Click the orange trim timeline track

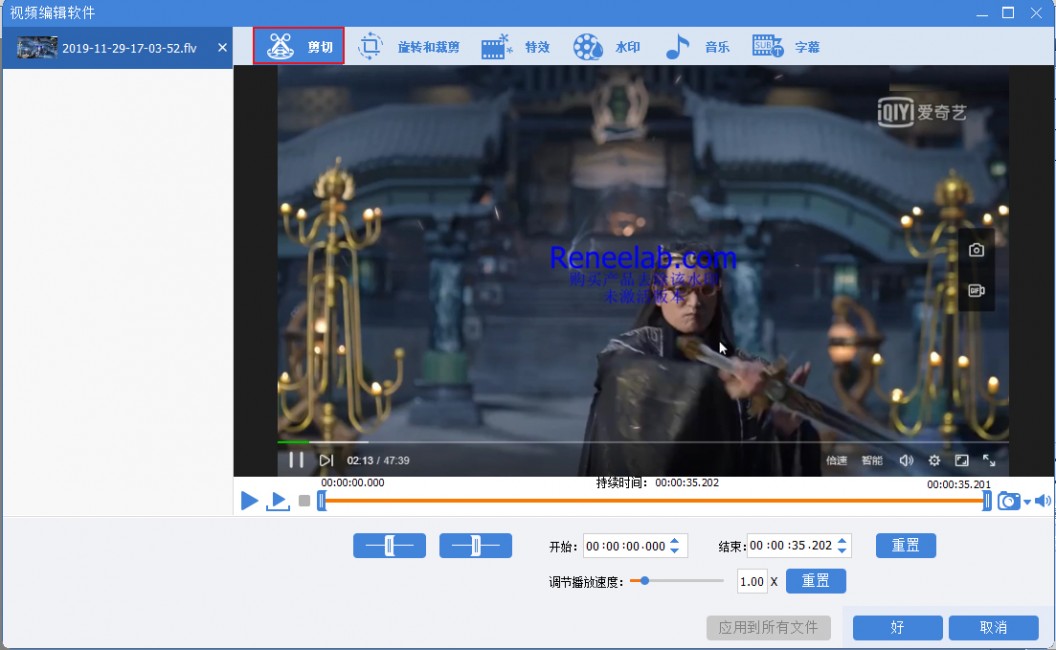tap(654, 500)
